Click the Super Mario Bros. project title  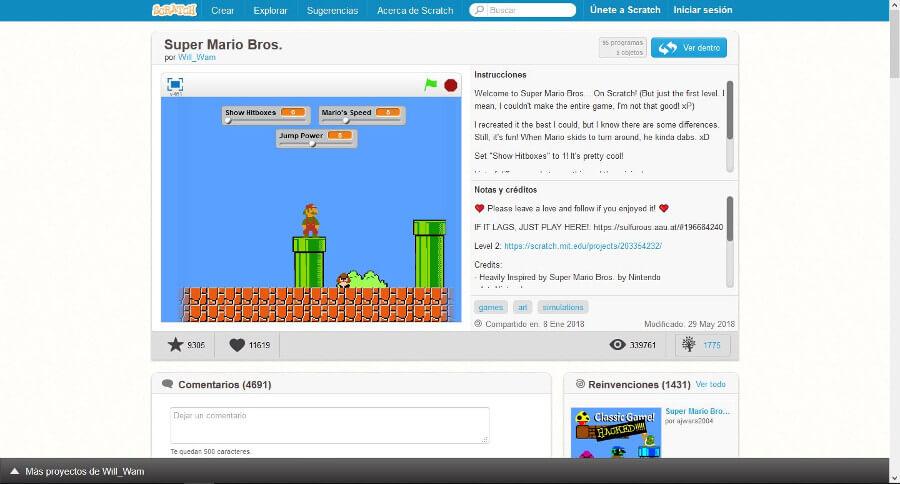click(223, 44)
